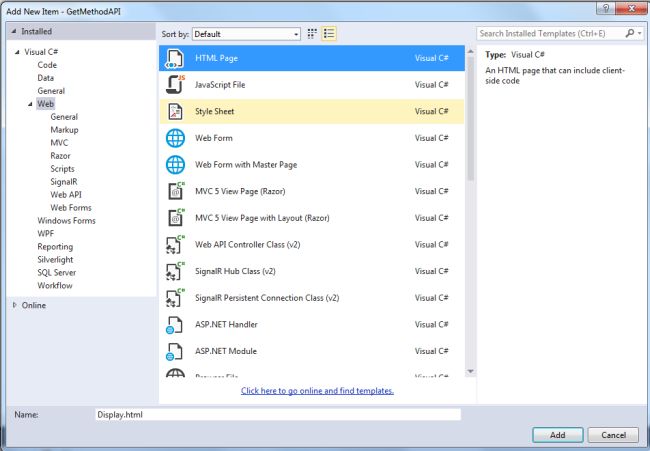Collapse the Installed section

click(15, 32)
